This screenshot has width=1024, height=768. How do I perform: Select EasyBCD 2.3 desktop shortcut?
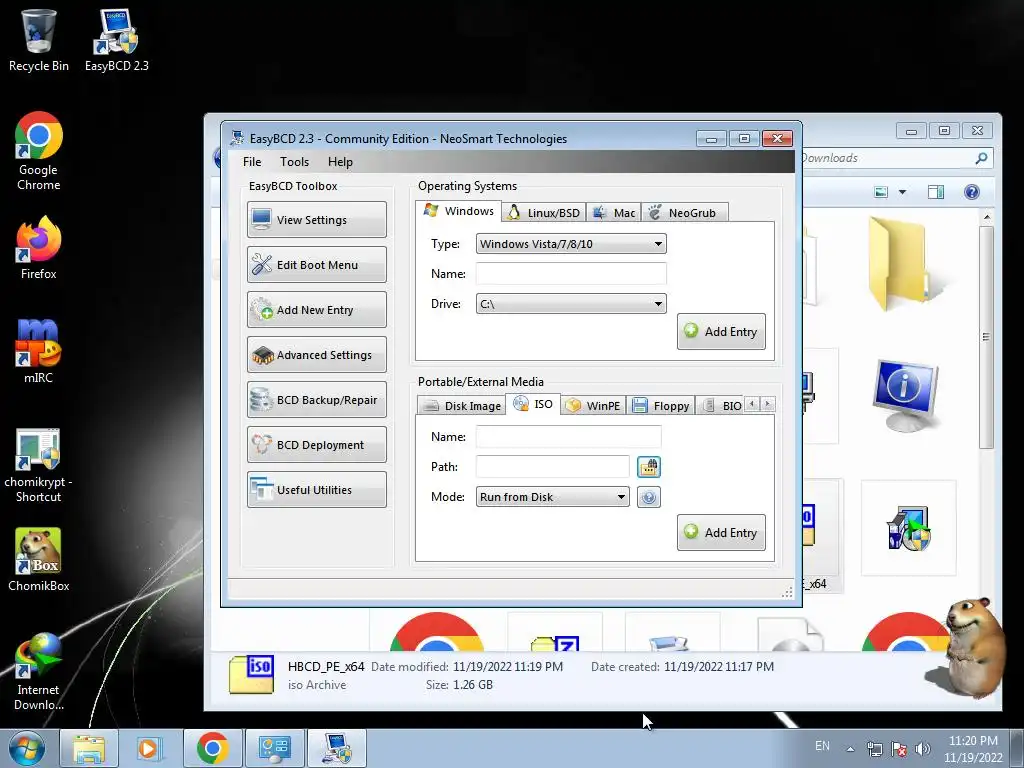tap(116, 40)
